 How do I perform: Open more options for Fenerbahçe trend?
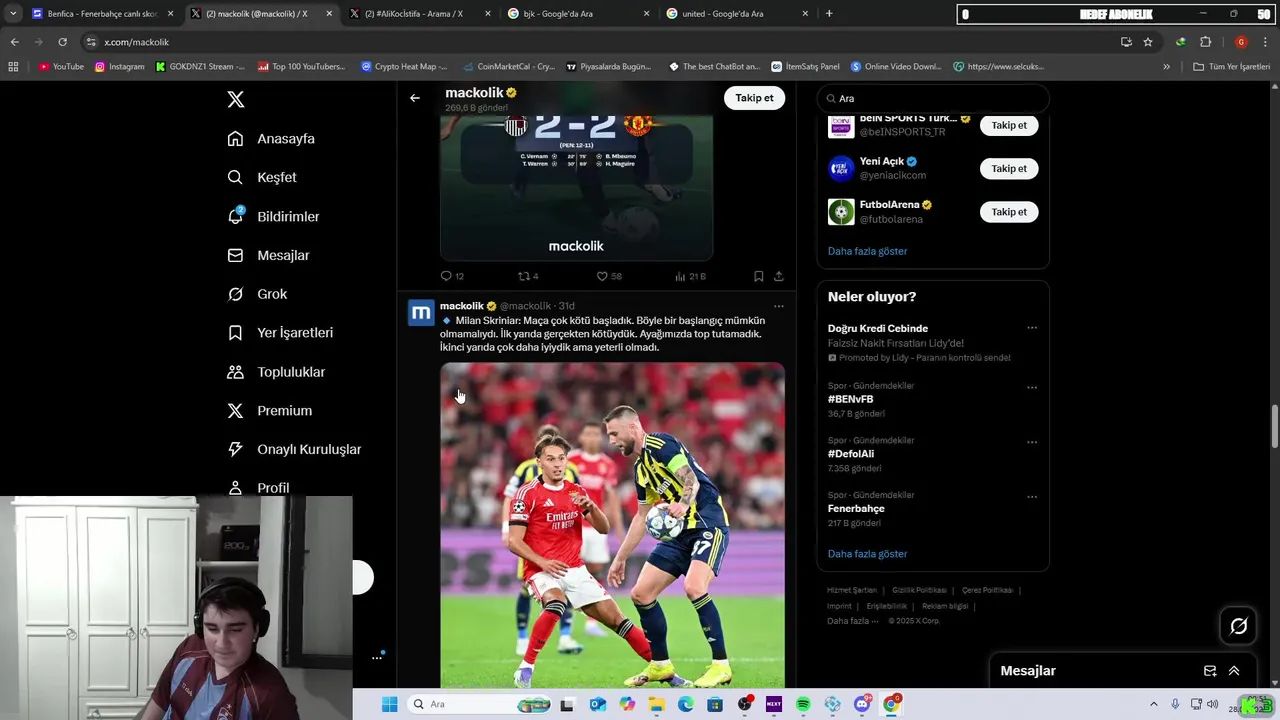(1032, 497)
